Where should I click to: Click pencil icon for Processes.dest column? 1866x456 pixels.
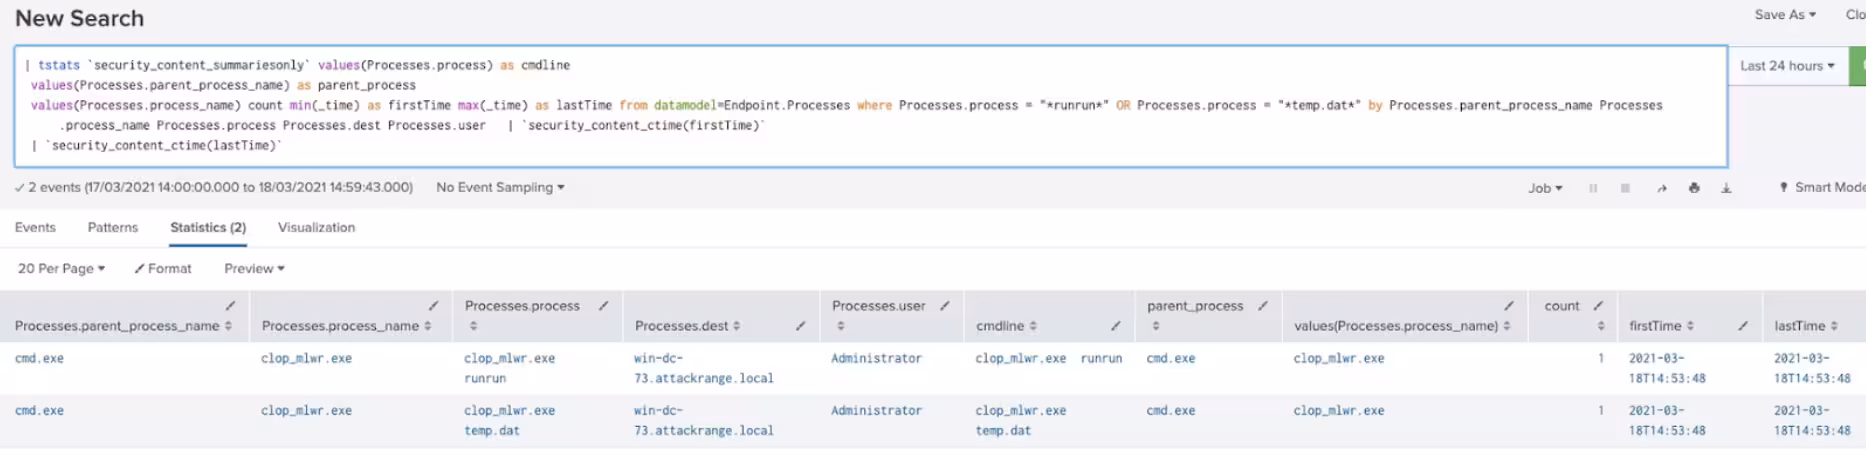click(800, 326)
